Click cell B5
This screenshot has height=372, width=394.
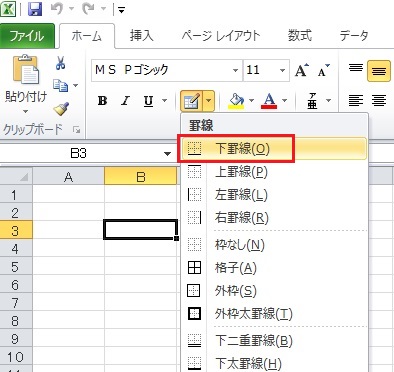(x=140, y=266)
